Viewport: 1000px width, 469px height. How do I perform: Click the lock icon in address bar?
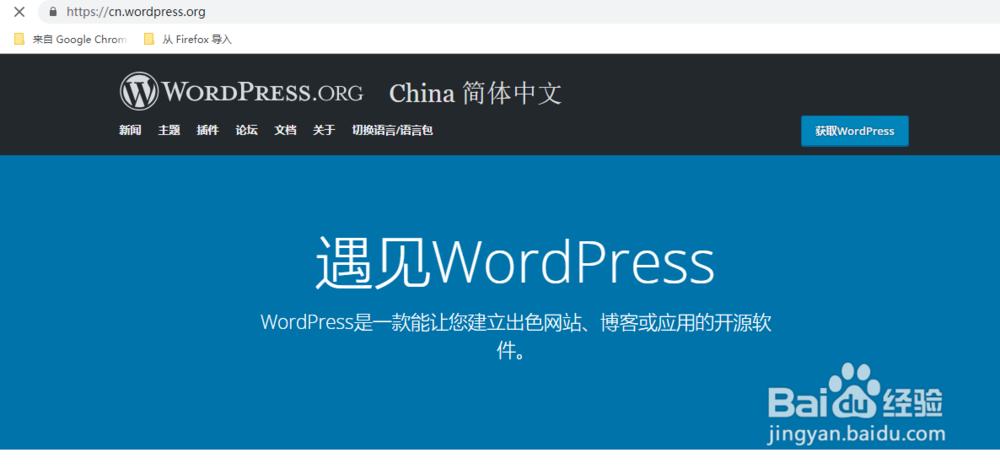(x=53, y=11)
